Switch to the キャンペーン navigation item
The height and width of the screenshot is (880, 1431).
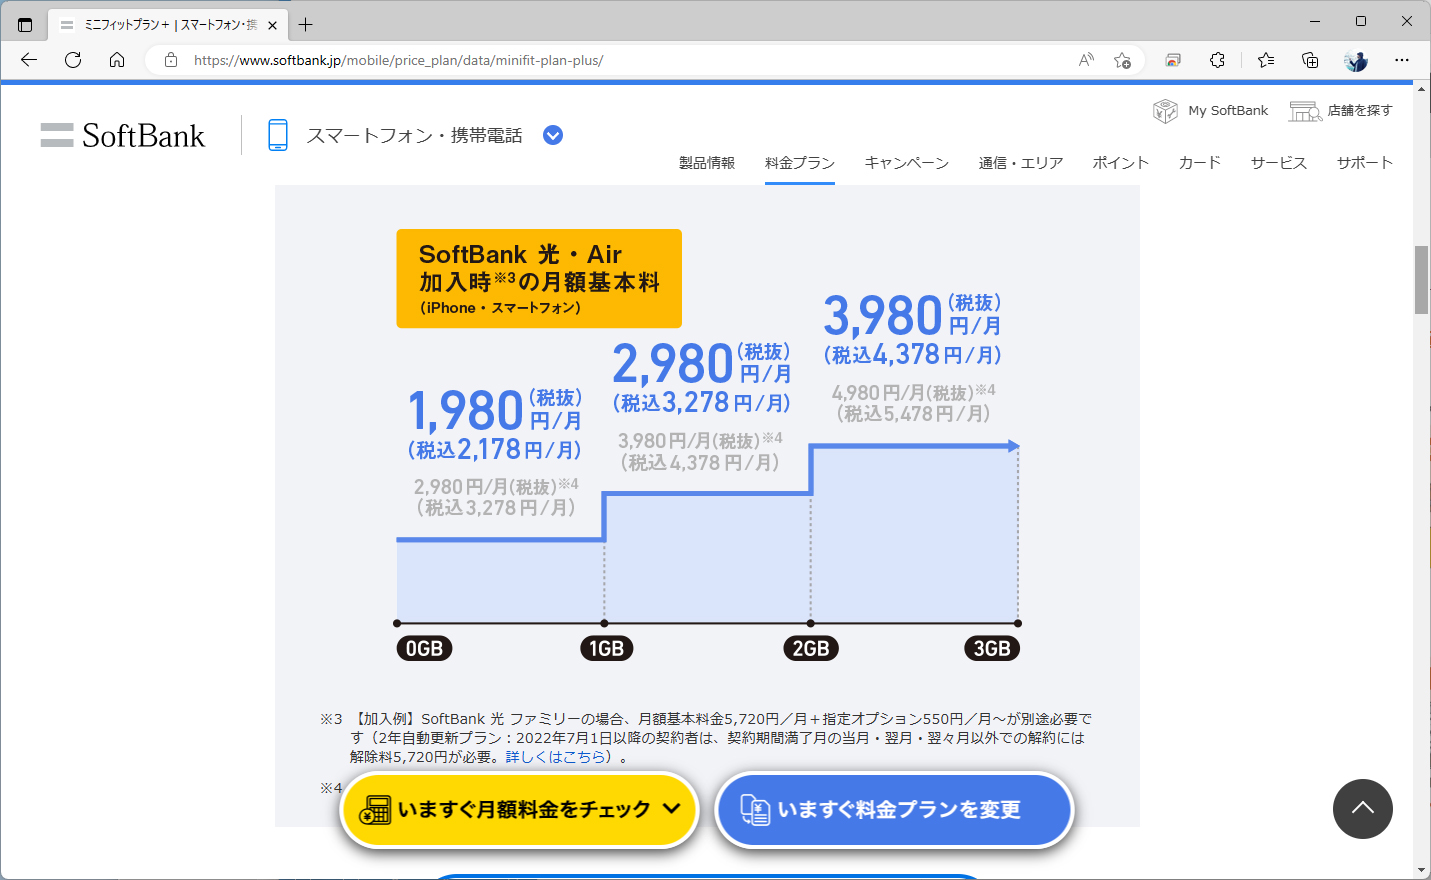pos(906,162)
